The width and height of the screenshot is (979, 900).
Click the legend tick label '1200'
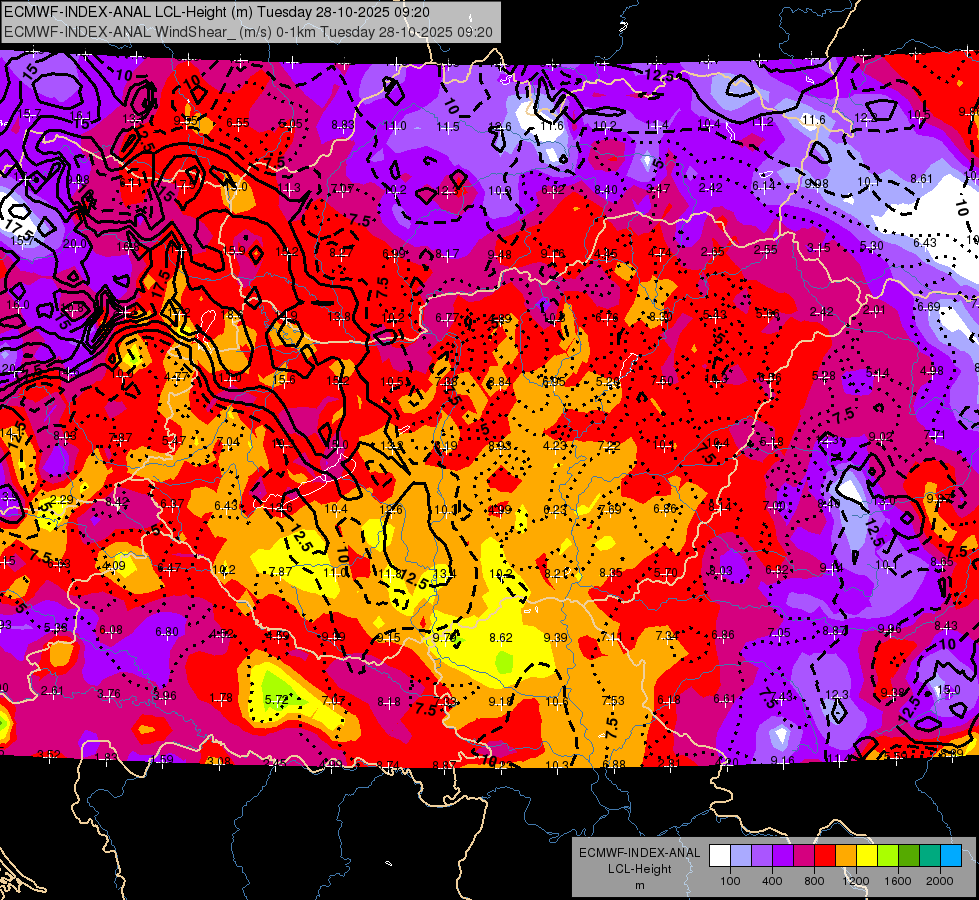855,881
